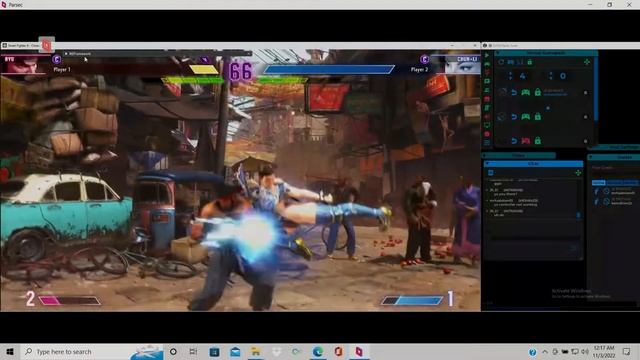Viewport: 640px width, 360px height.
Task: Click the chat panel scrollbar handle
Action: (578, 215)
